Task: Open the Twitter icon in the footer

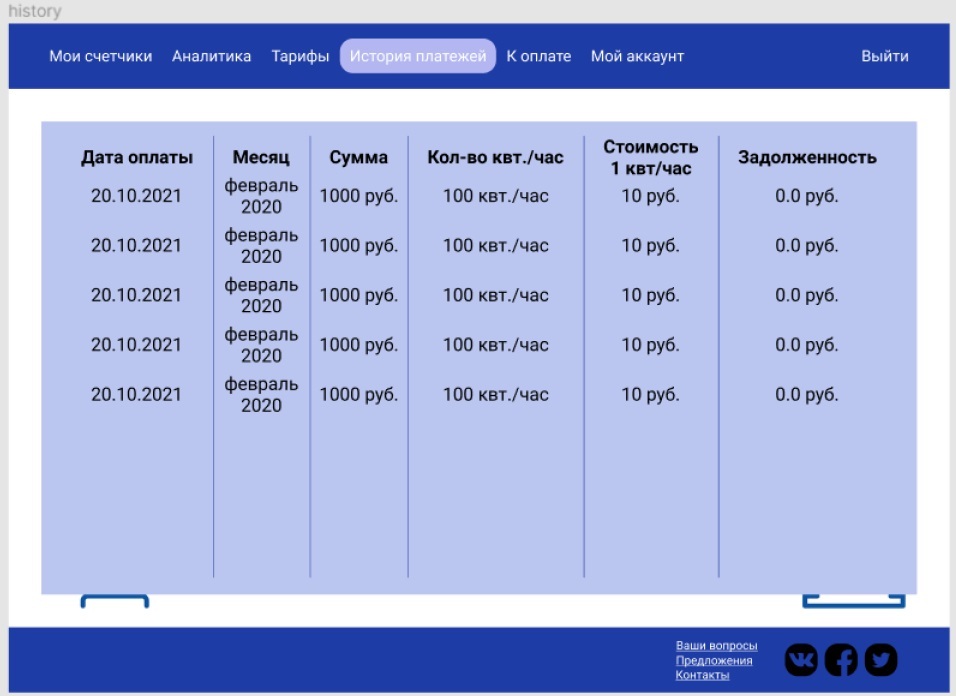Action: tap(881, 660)
